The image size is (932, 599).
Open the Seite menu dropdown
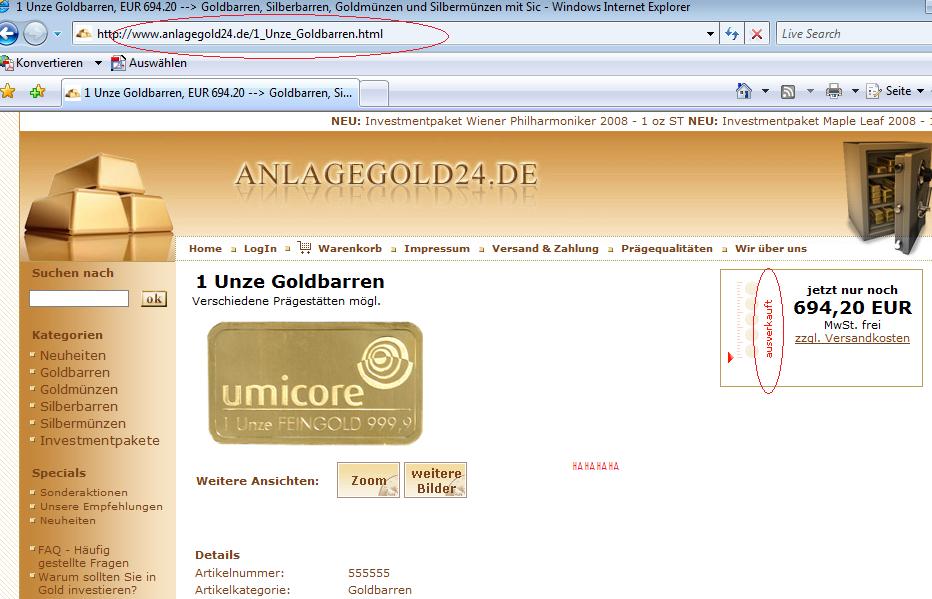point(897,90)
